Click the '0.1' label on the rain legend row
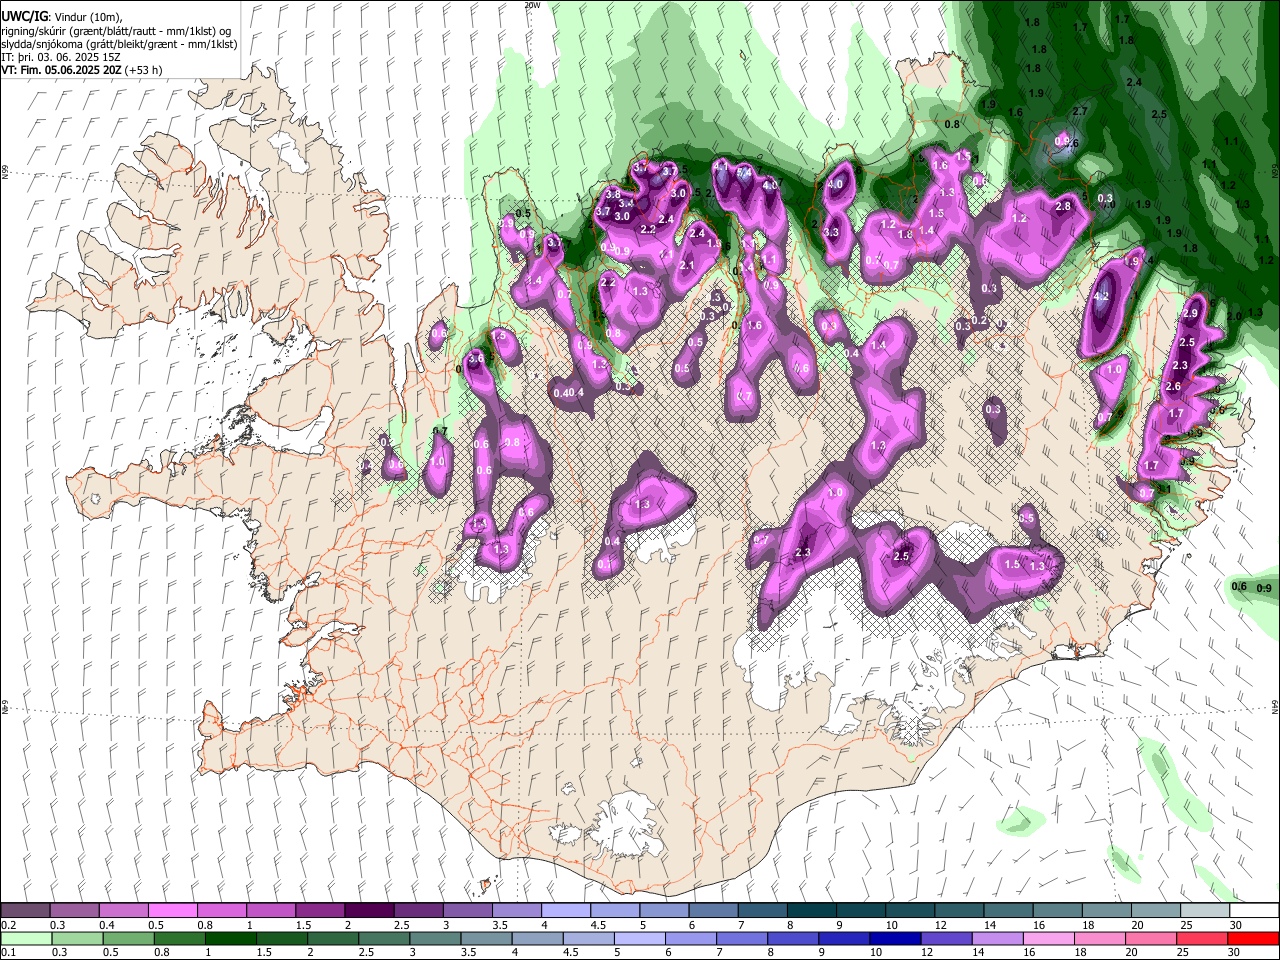Image resolution: width=1280 pixels, height=960 pixels. (8, 952)
